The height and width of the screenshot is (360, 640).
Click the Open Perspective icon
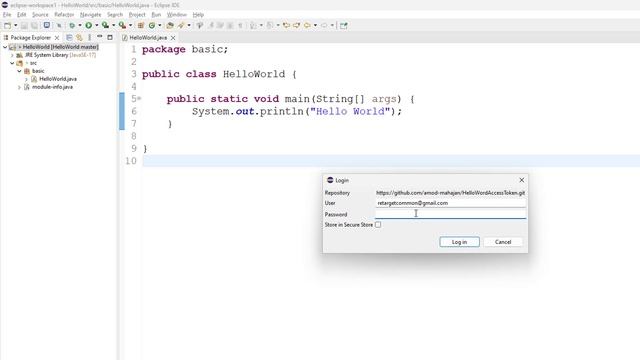point(344,25)
